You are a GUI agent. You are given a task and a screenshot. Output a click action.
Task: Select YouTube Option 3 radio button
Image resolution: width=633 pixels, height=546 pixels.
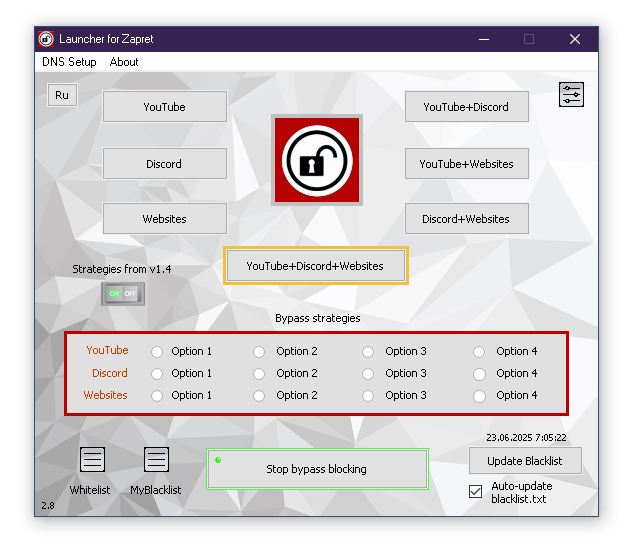(x=368, y=352)
